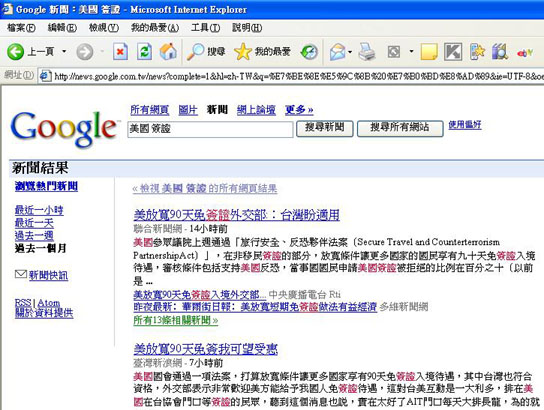Image resolution: width=544 pixels, height=410 pixels.
Task: Click the Stop loading icon with red X
Action: [x=120, y=52]
